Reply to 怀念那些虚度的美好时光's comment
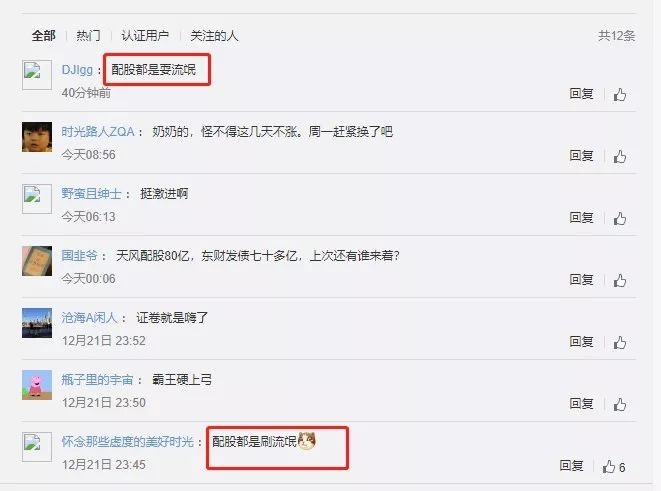This screenshot has height=491, width=661. click(x=571, y=465)
